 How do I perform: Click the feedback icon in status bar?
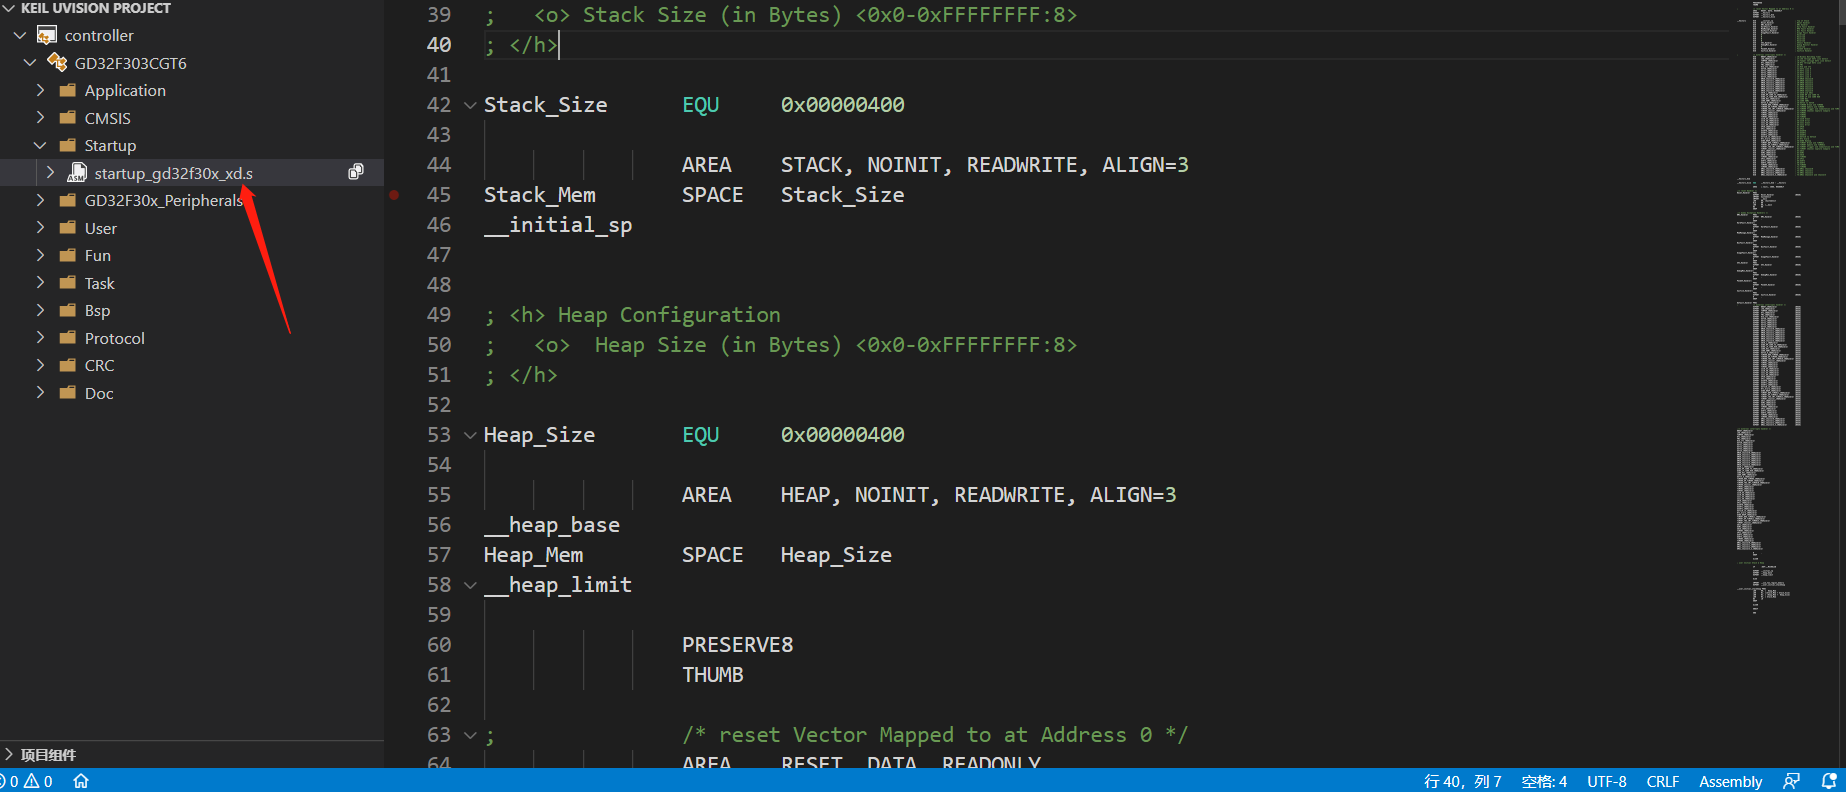point(1791,781)
